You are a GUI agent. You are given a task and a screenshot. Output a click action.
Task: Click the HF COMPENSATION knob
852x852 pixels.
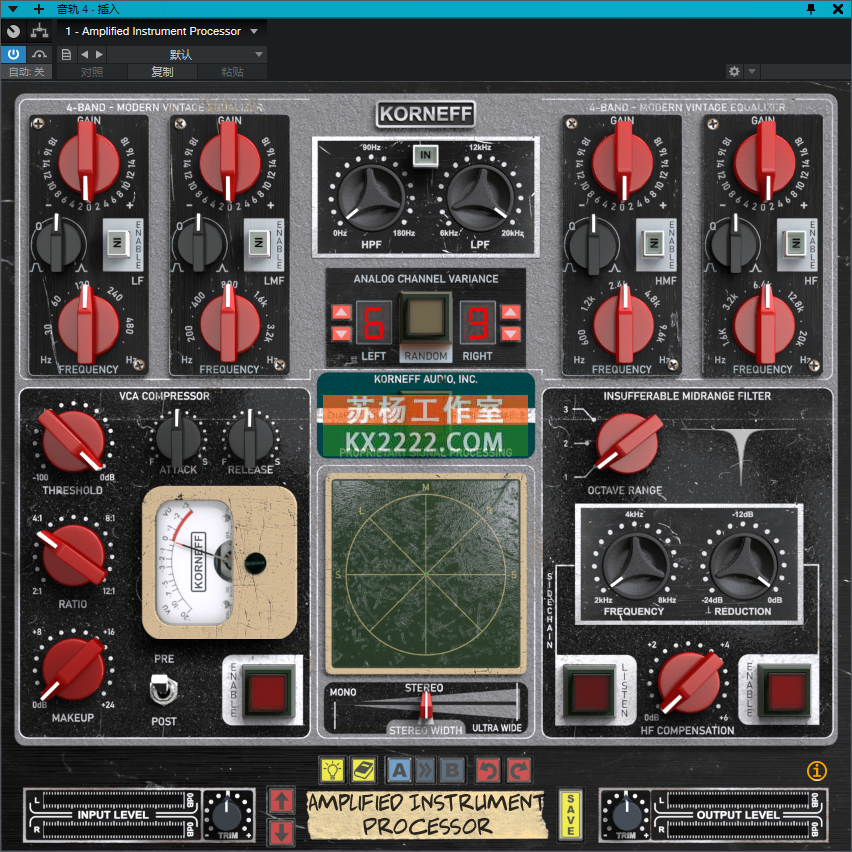click(690, 683)
